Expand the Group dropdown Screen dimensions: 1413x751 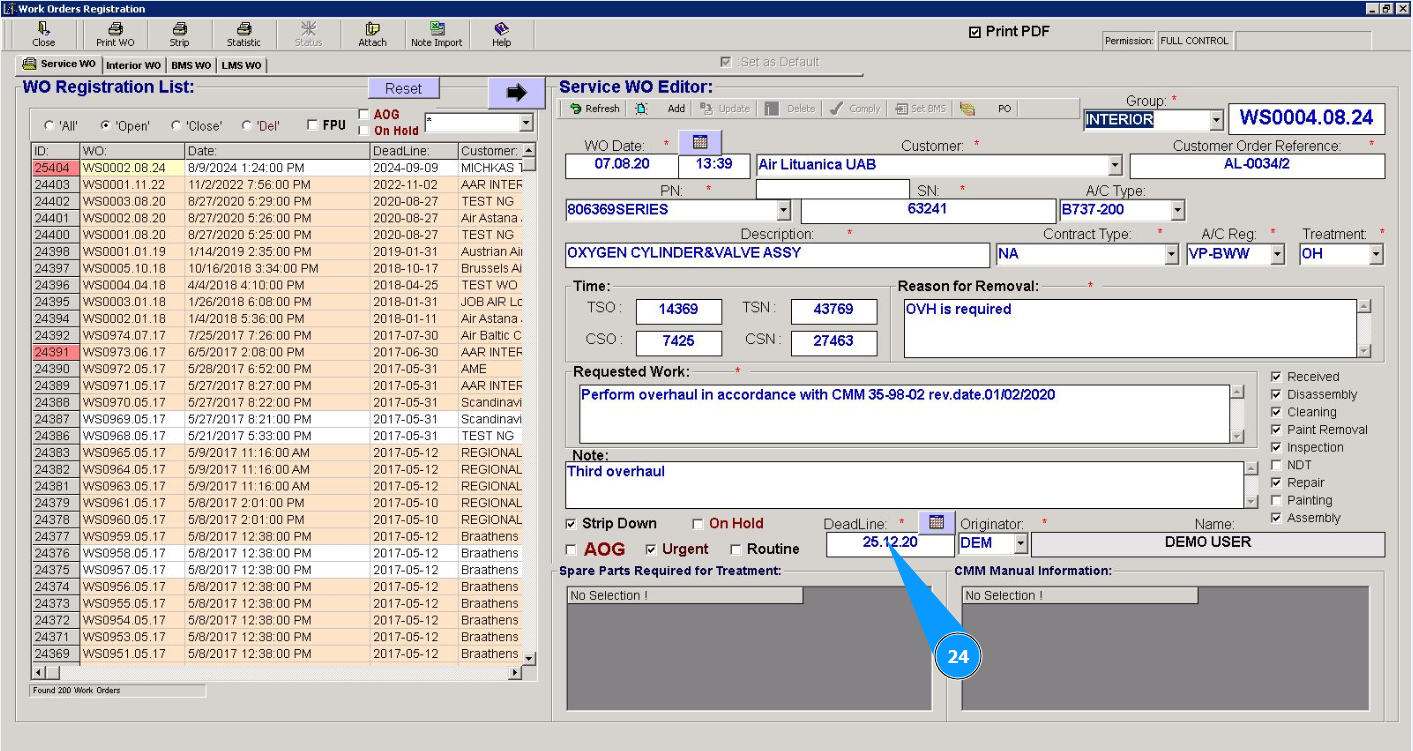[1216, 120]
